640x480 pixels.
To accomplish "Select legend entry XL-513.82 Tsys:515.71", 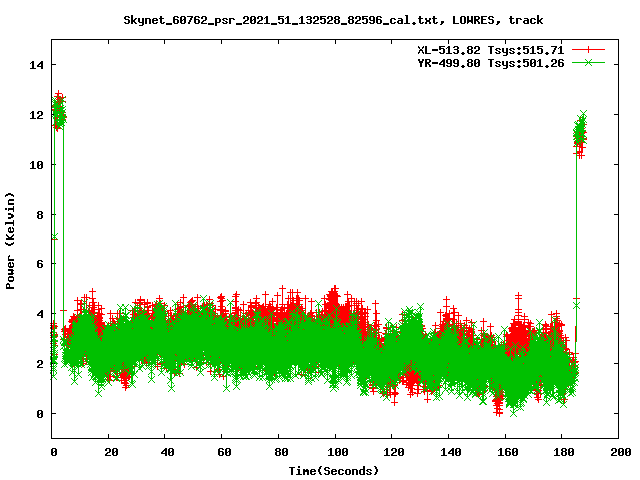I will coord(491,50).
